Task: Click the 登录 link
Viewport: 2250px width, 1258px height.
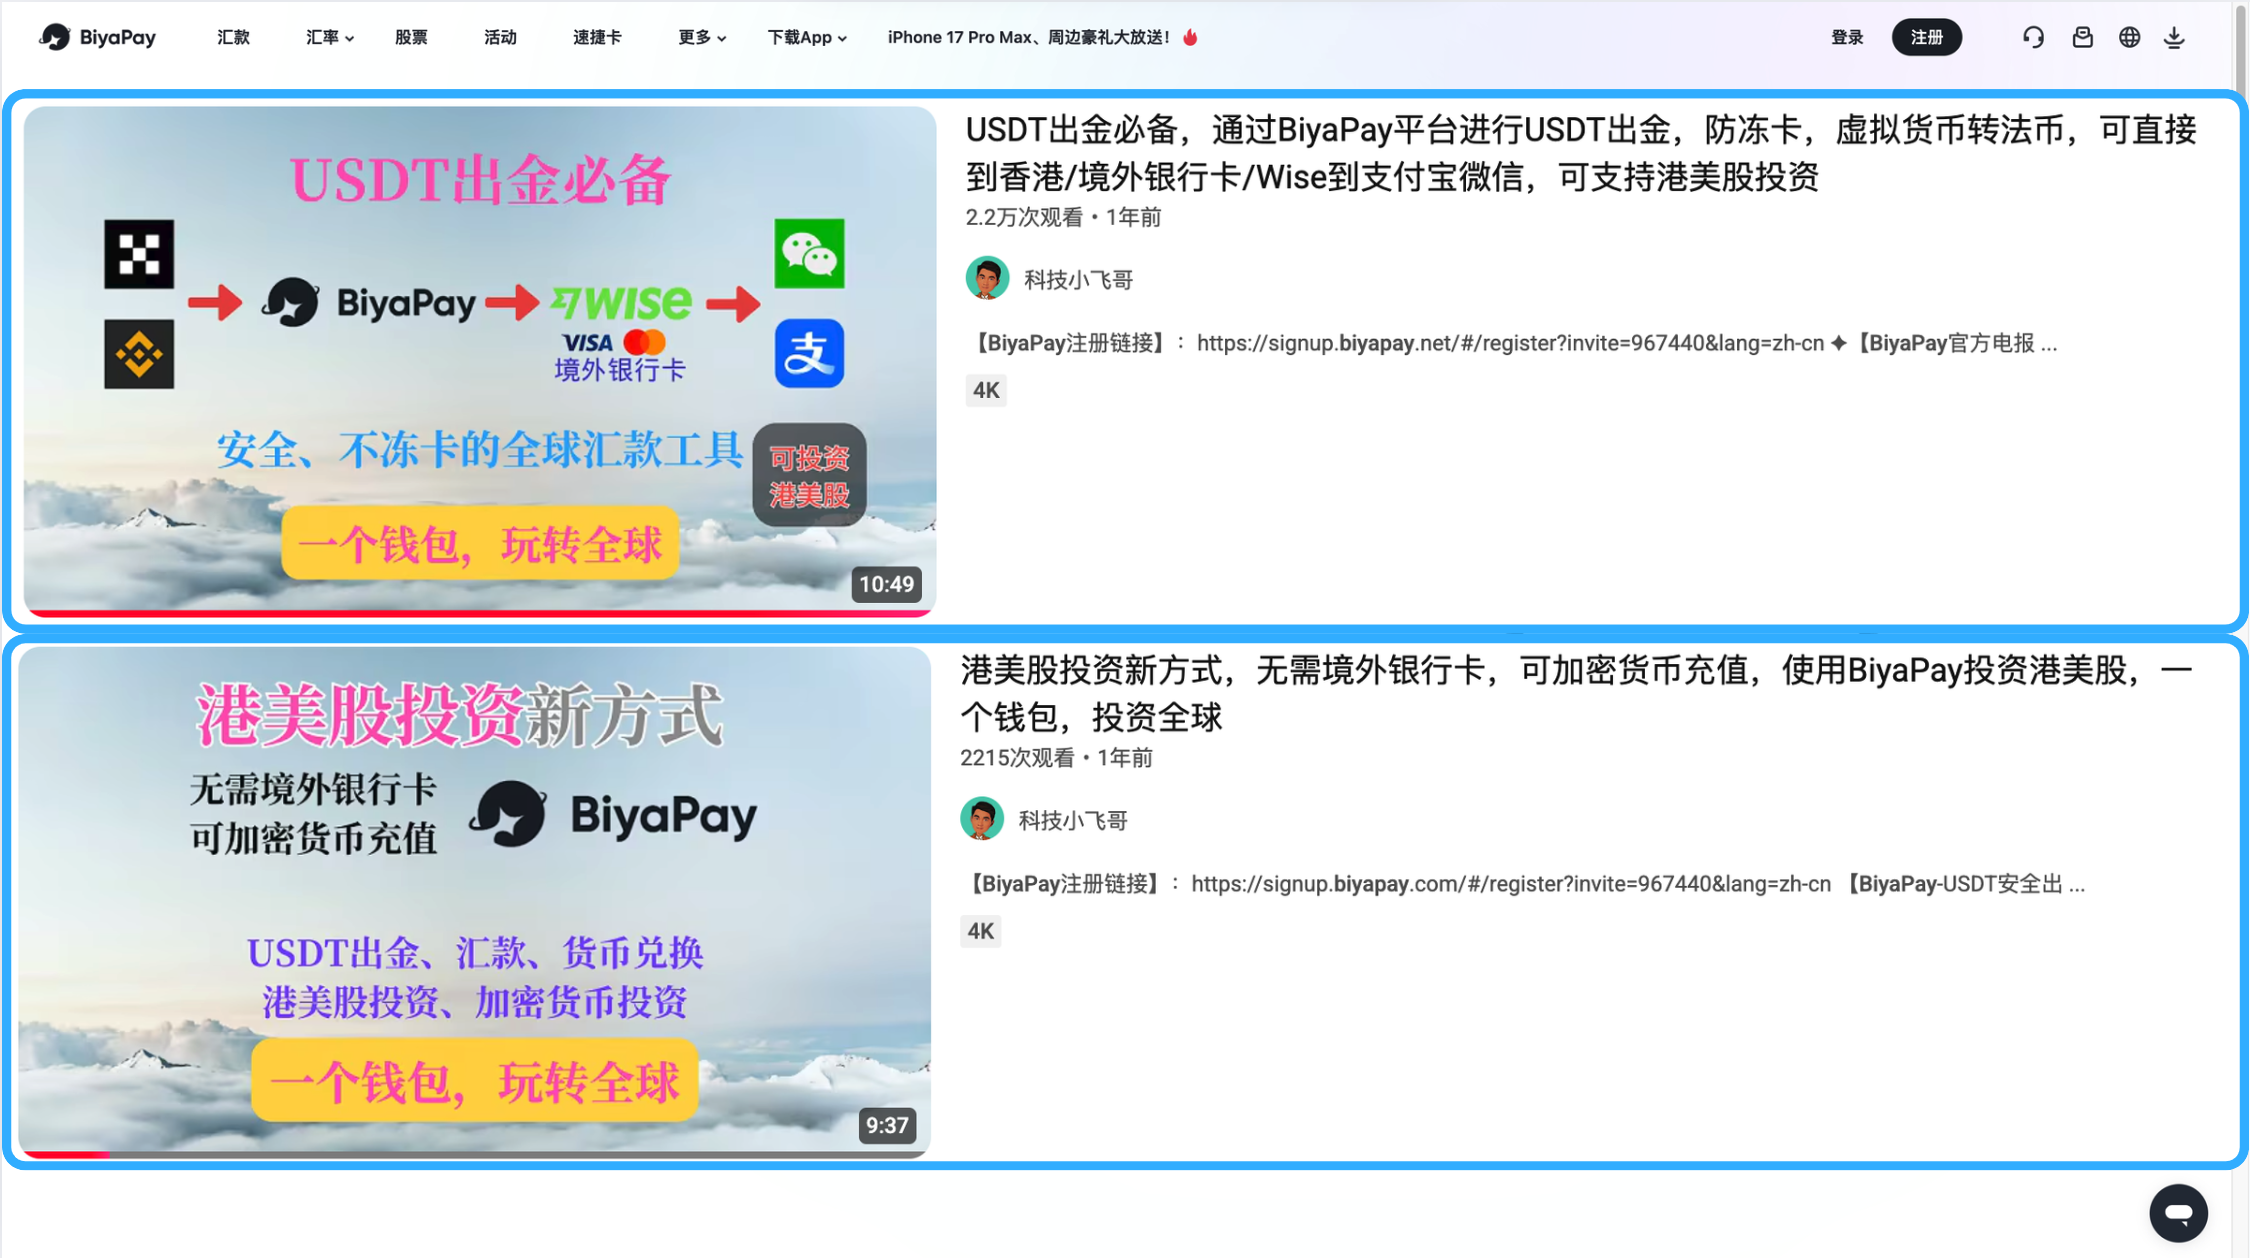Action: (x=1846, y=37)
